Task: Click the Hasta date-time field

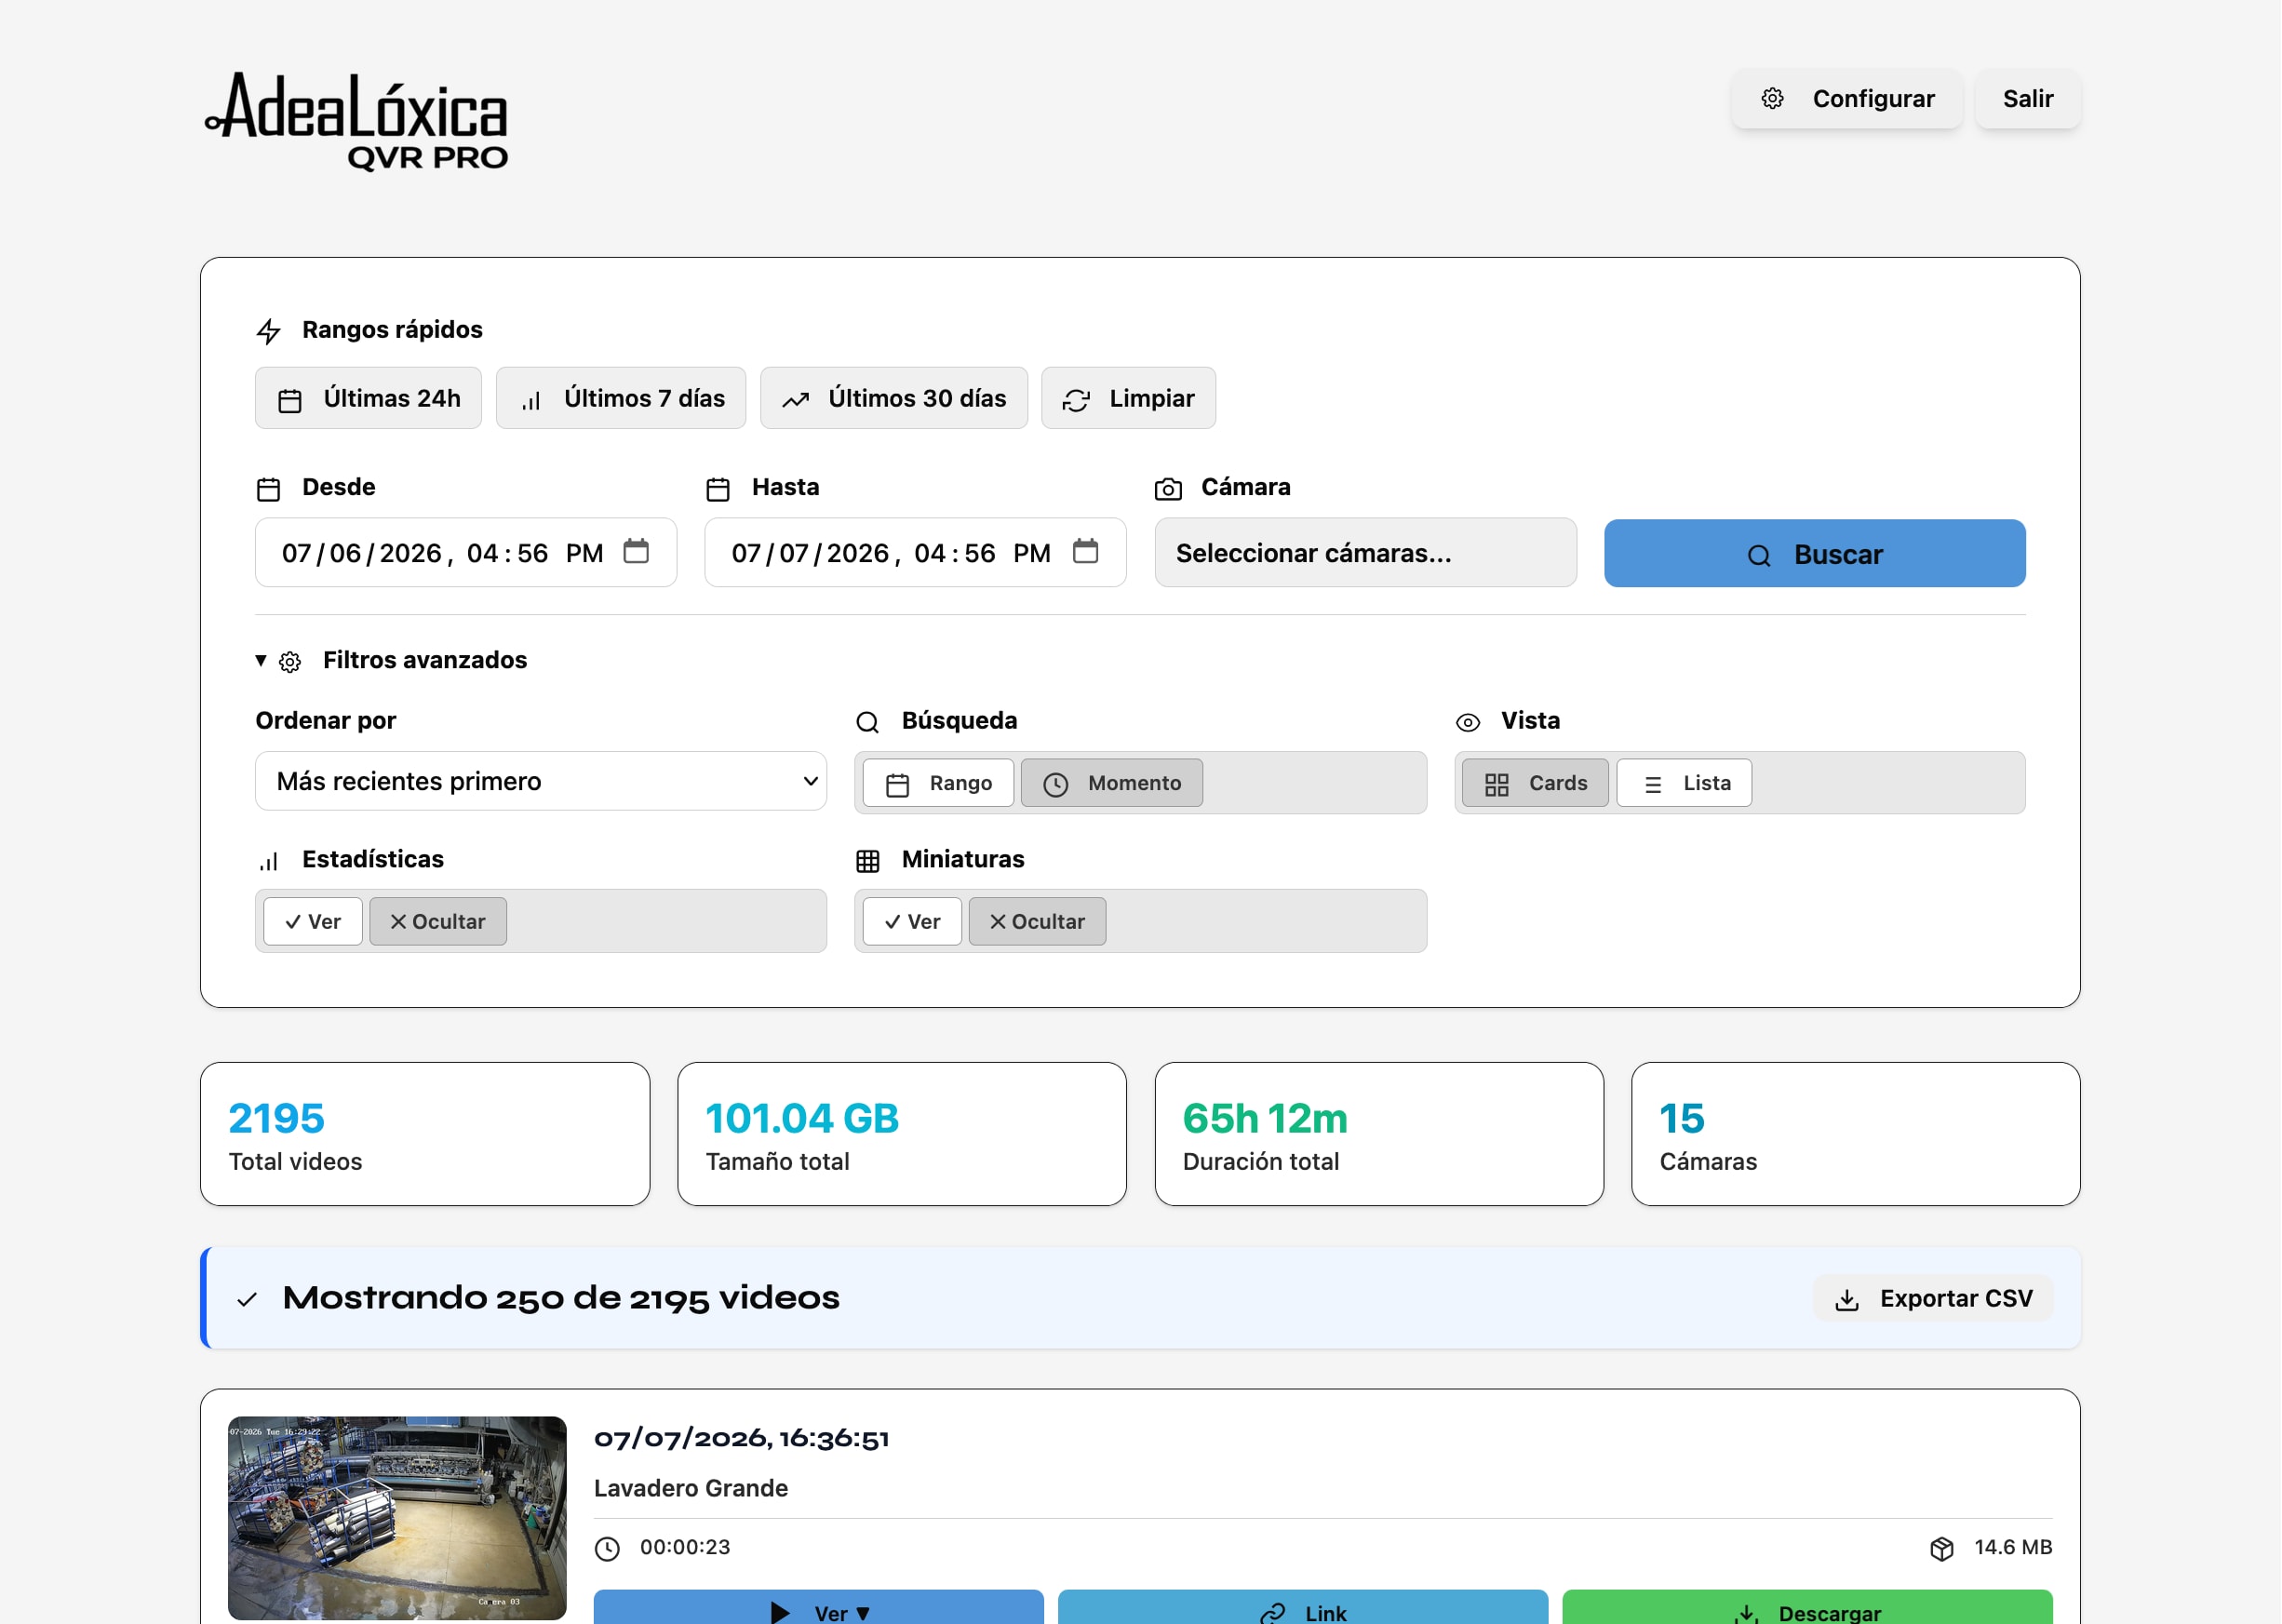Action: click(915, 552)
